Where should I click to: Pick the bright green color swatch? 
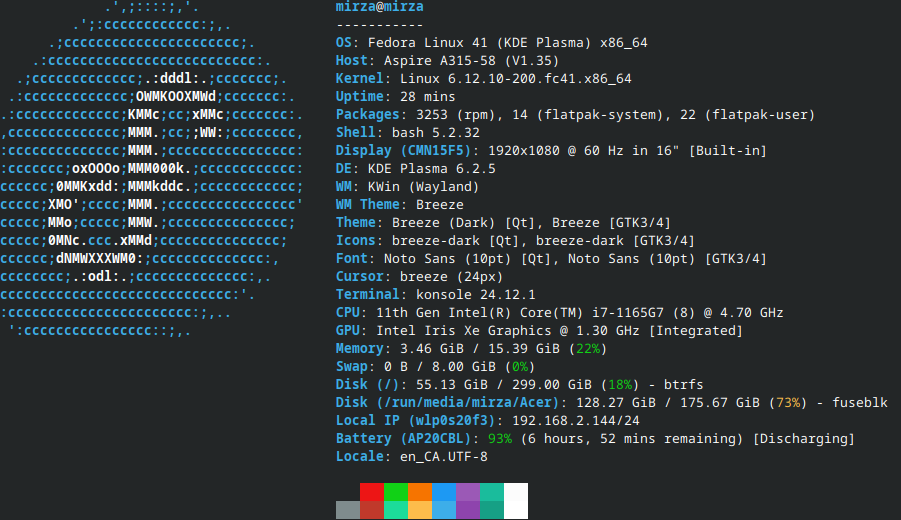pos(396,492)
